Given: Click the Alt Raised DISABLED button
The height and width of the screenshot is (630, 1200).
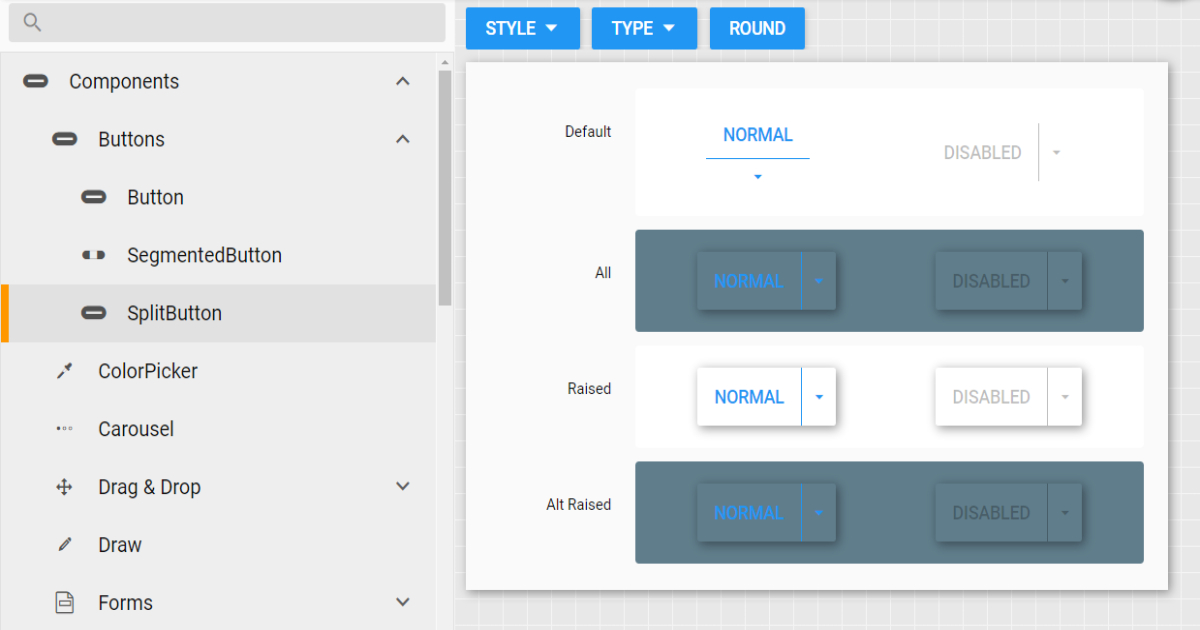Looking at the screenshot, I should pyautogui.click(x=991, y=513).
